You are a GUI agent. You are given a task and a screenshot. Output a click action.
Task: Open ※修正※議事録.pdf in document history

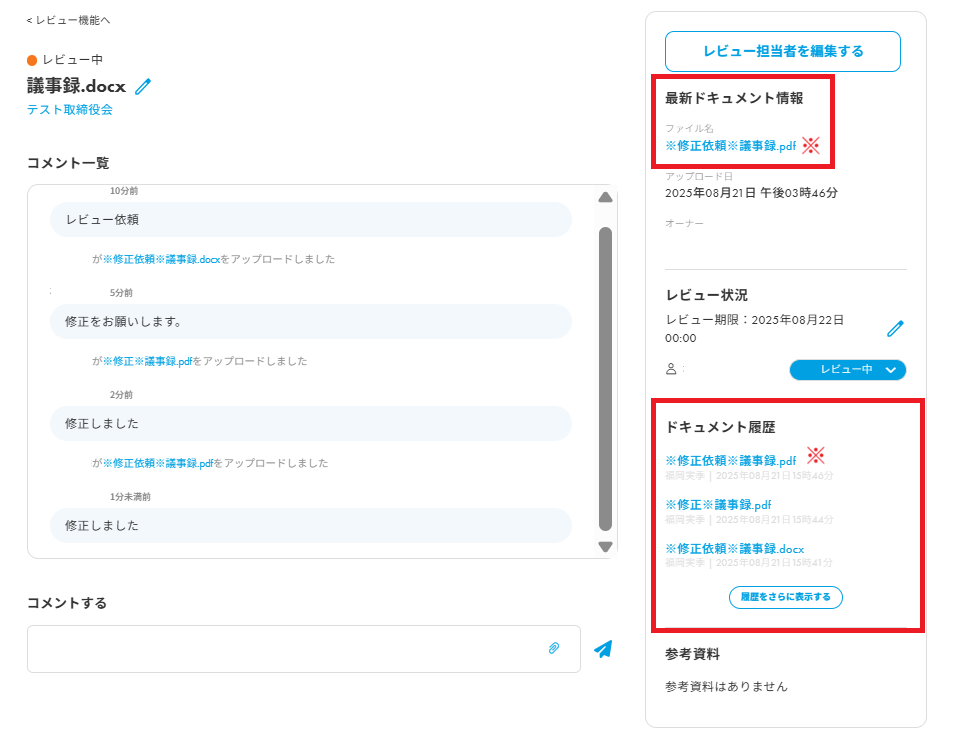click(718, 505)
